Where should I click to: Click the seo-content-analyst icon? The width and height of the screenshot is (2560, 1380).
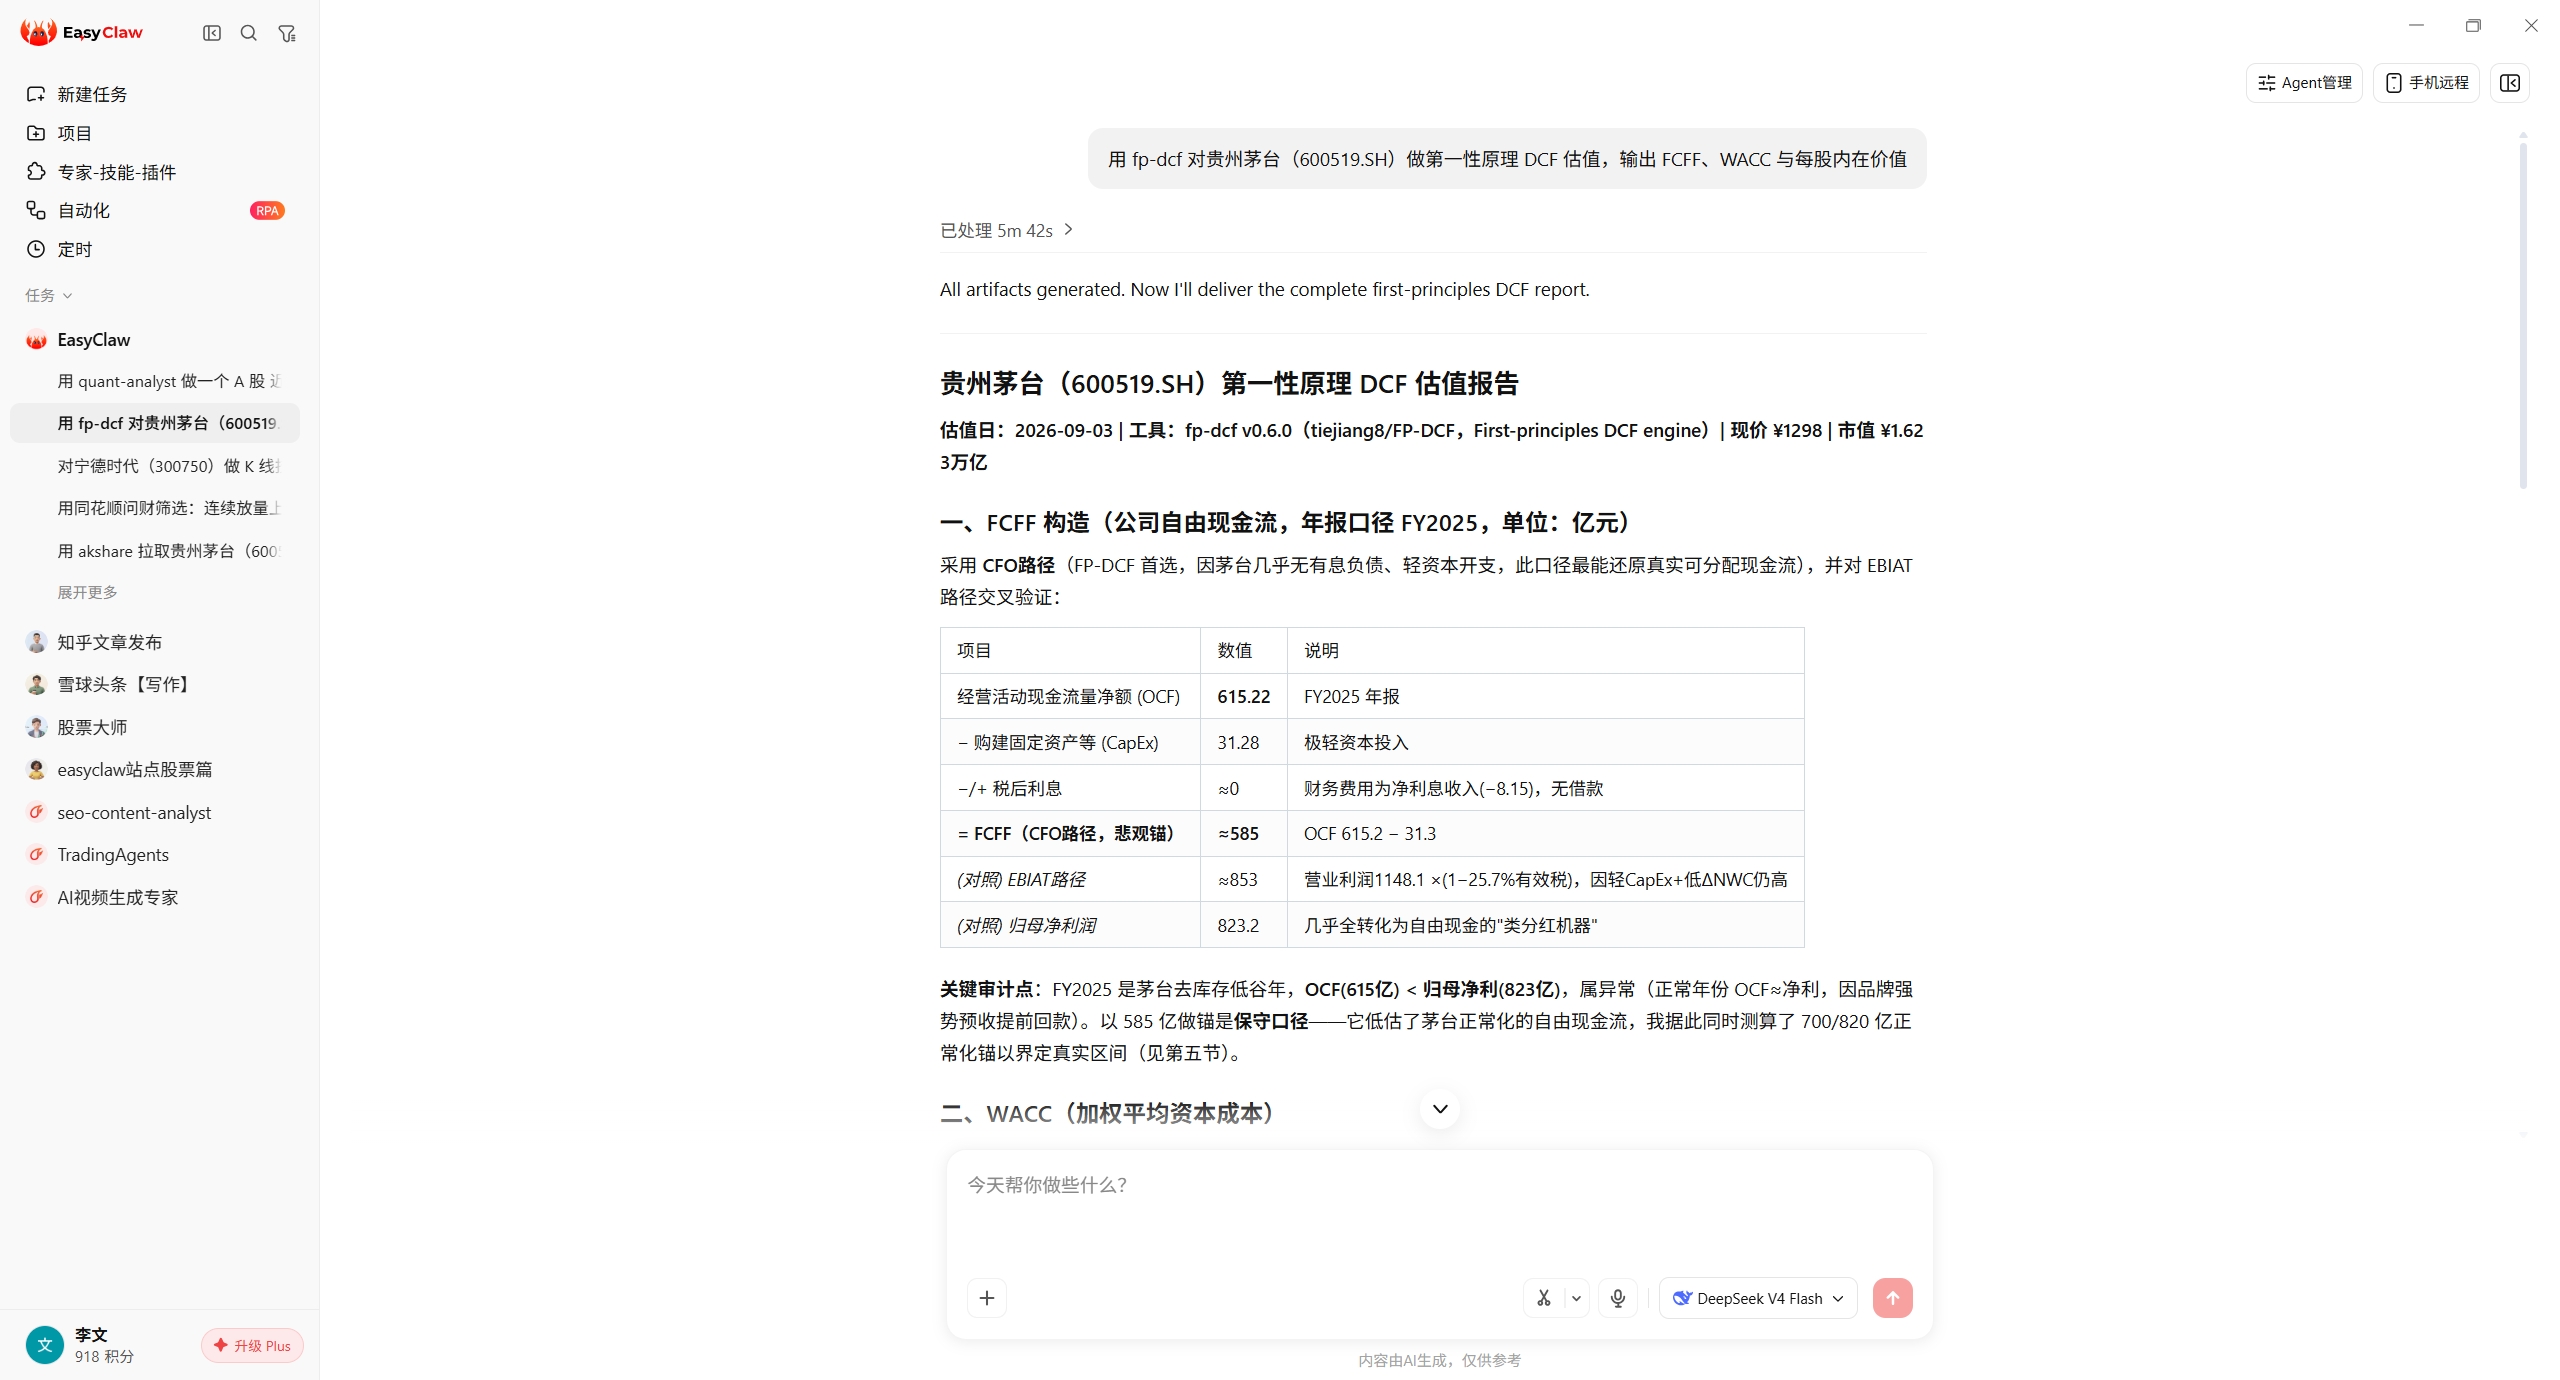point(37,812)
